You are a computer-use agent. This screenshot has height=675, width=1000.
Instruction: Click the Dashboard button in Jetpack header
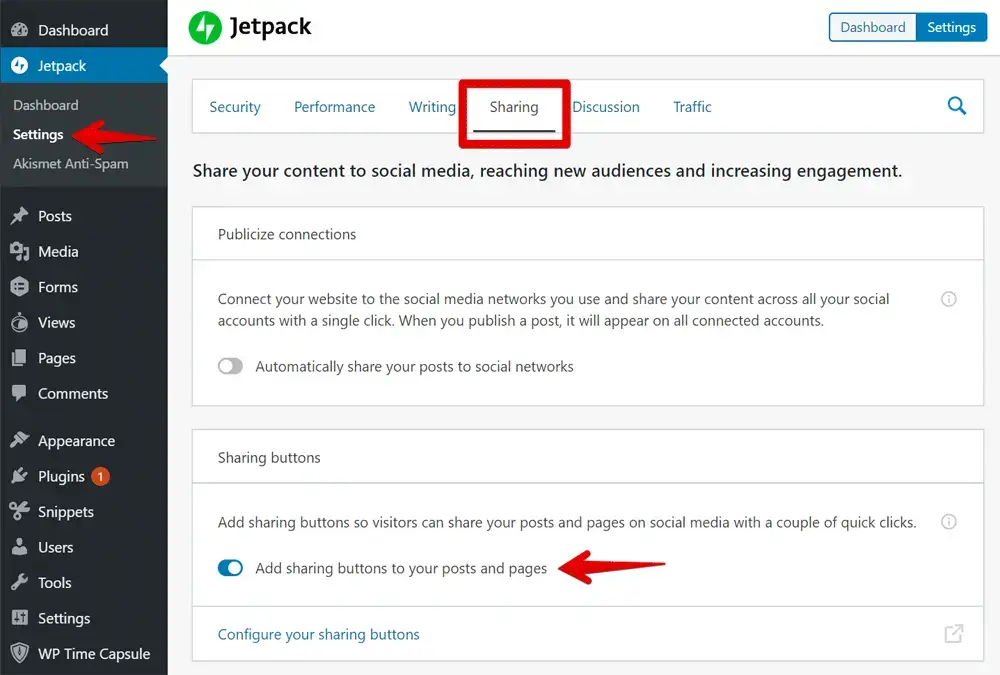[x=872, y=27]
